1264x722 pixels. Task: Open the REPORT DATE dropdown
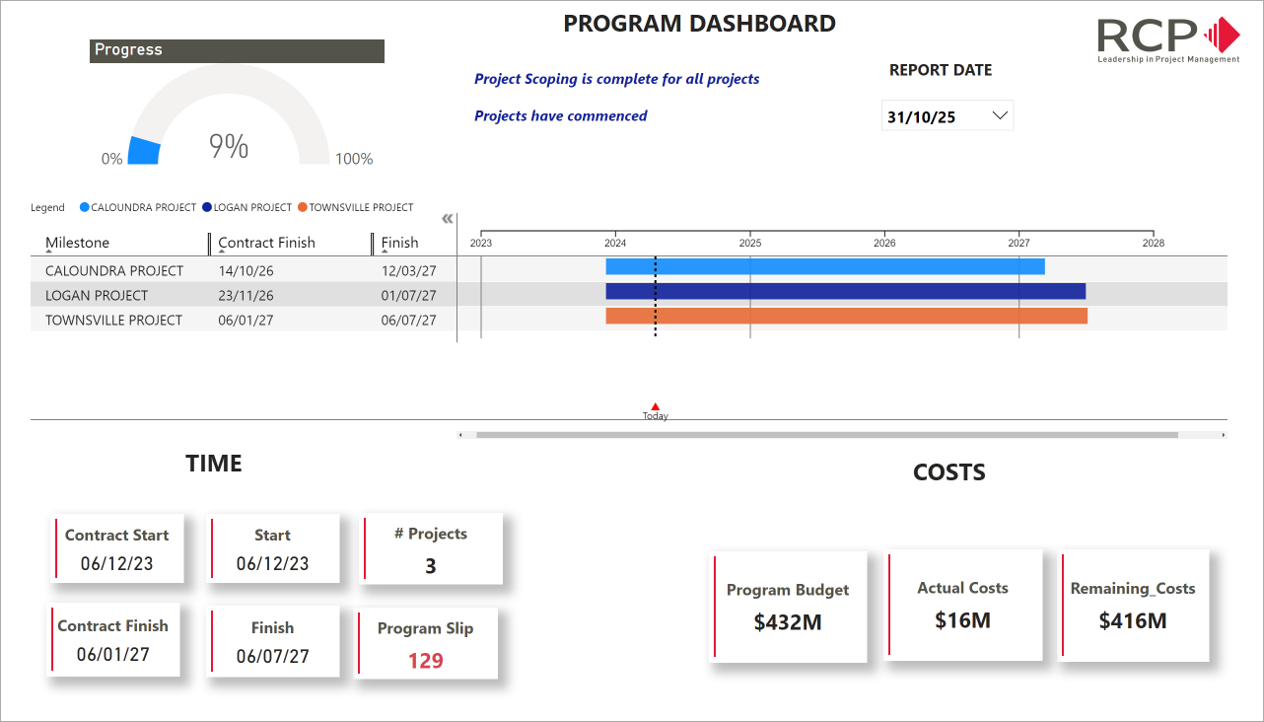tap(999, 115)
